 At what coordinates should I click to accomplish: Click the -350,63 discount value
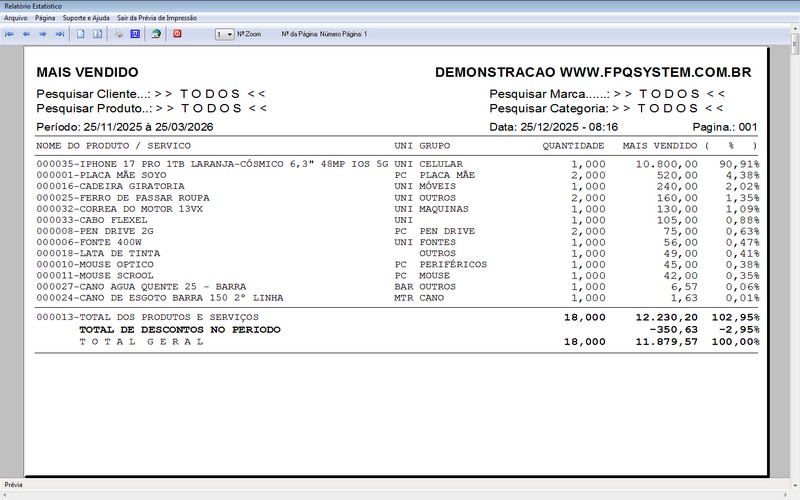pos(673,330)
